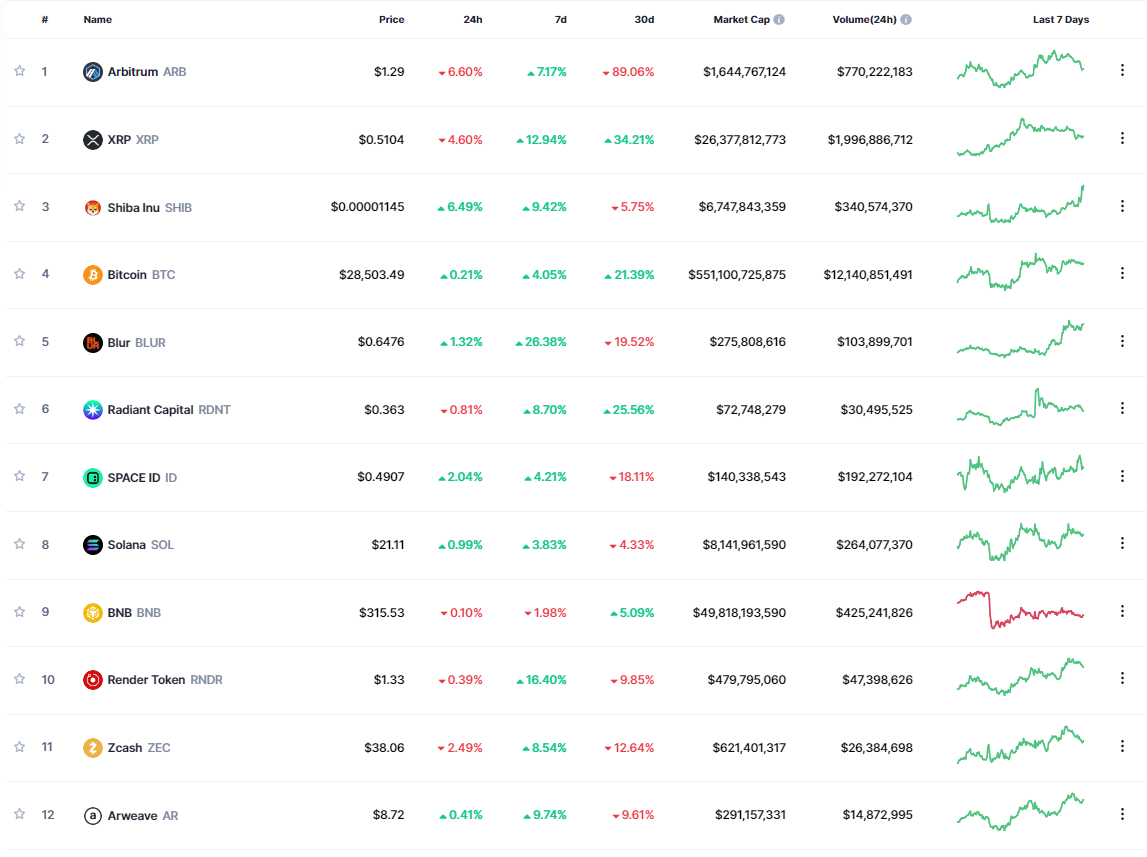
Task: Sort by the Name column header
Action: (x=98, y=20)
